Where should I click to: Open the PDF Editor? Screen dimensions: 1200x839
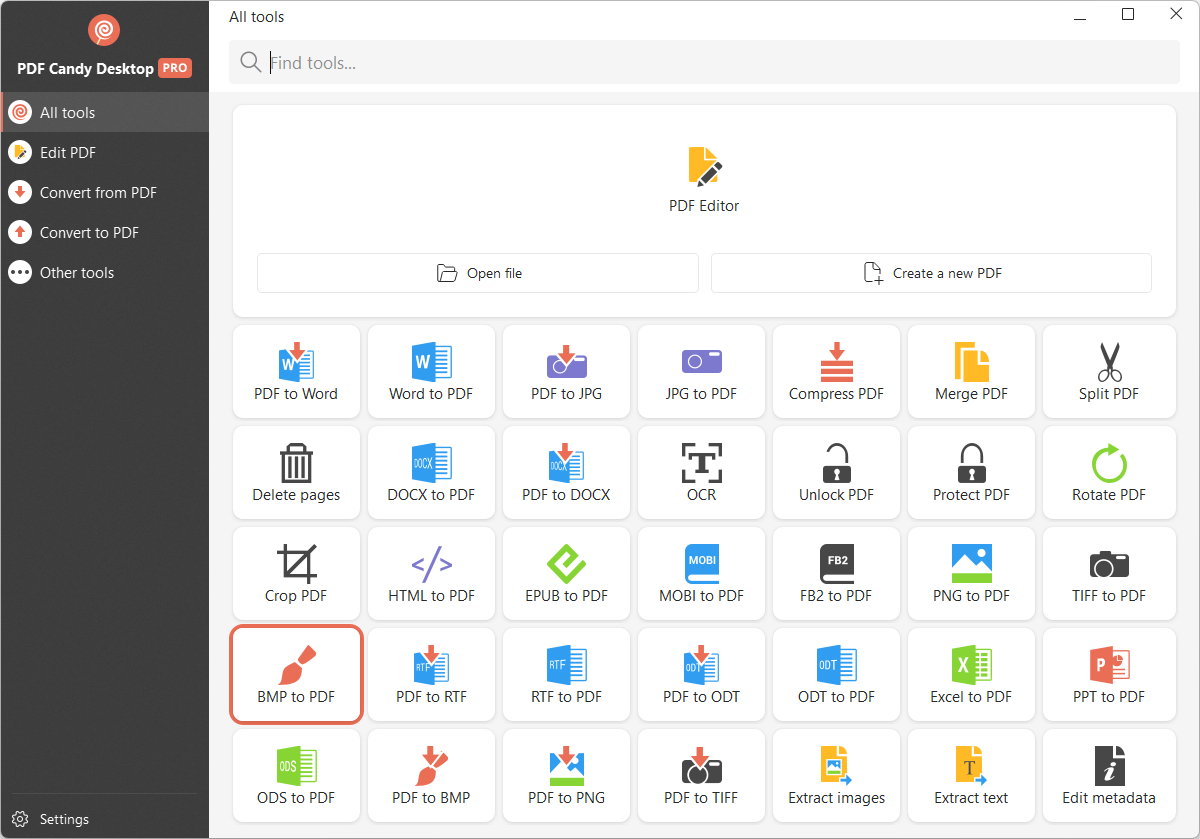[x=704, y=180]
